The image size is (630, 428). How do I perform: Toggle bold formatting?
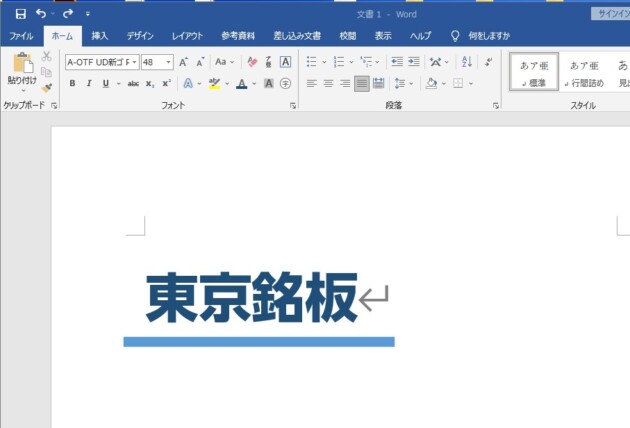tap(72, 83)
